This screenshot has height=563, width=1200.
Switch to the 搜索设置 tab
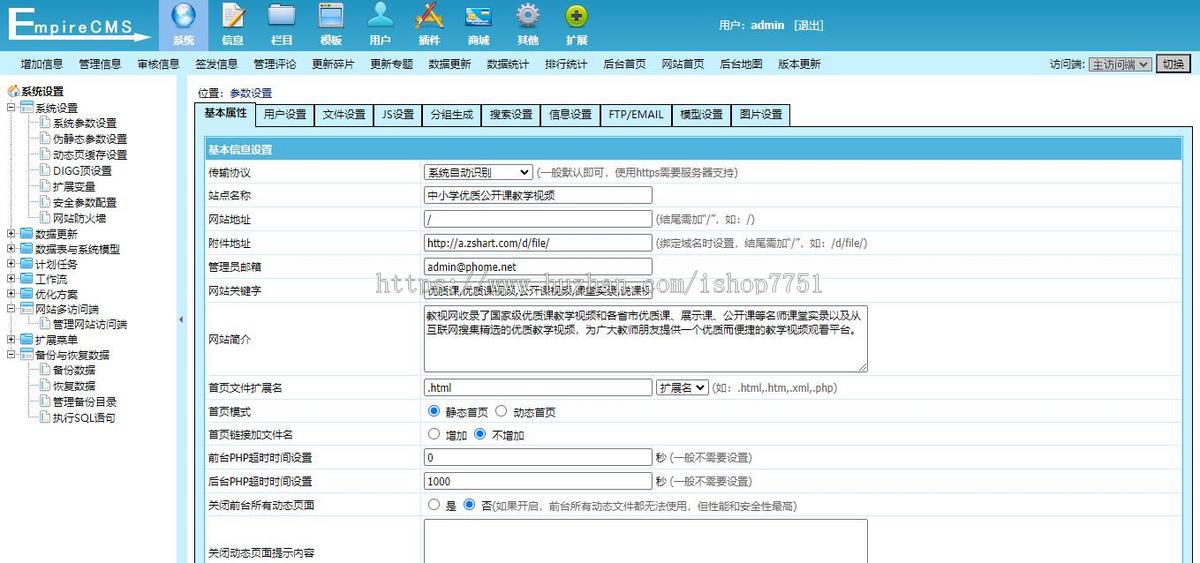point(511,115)
